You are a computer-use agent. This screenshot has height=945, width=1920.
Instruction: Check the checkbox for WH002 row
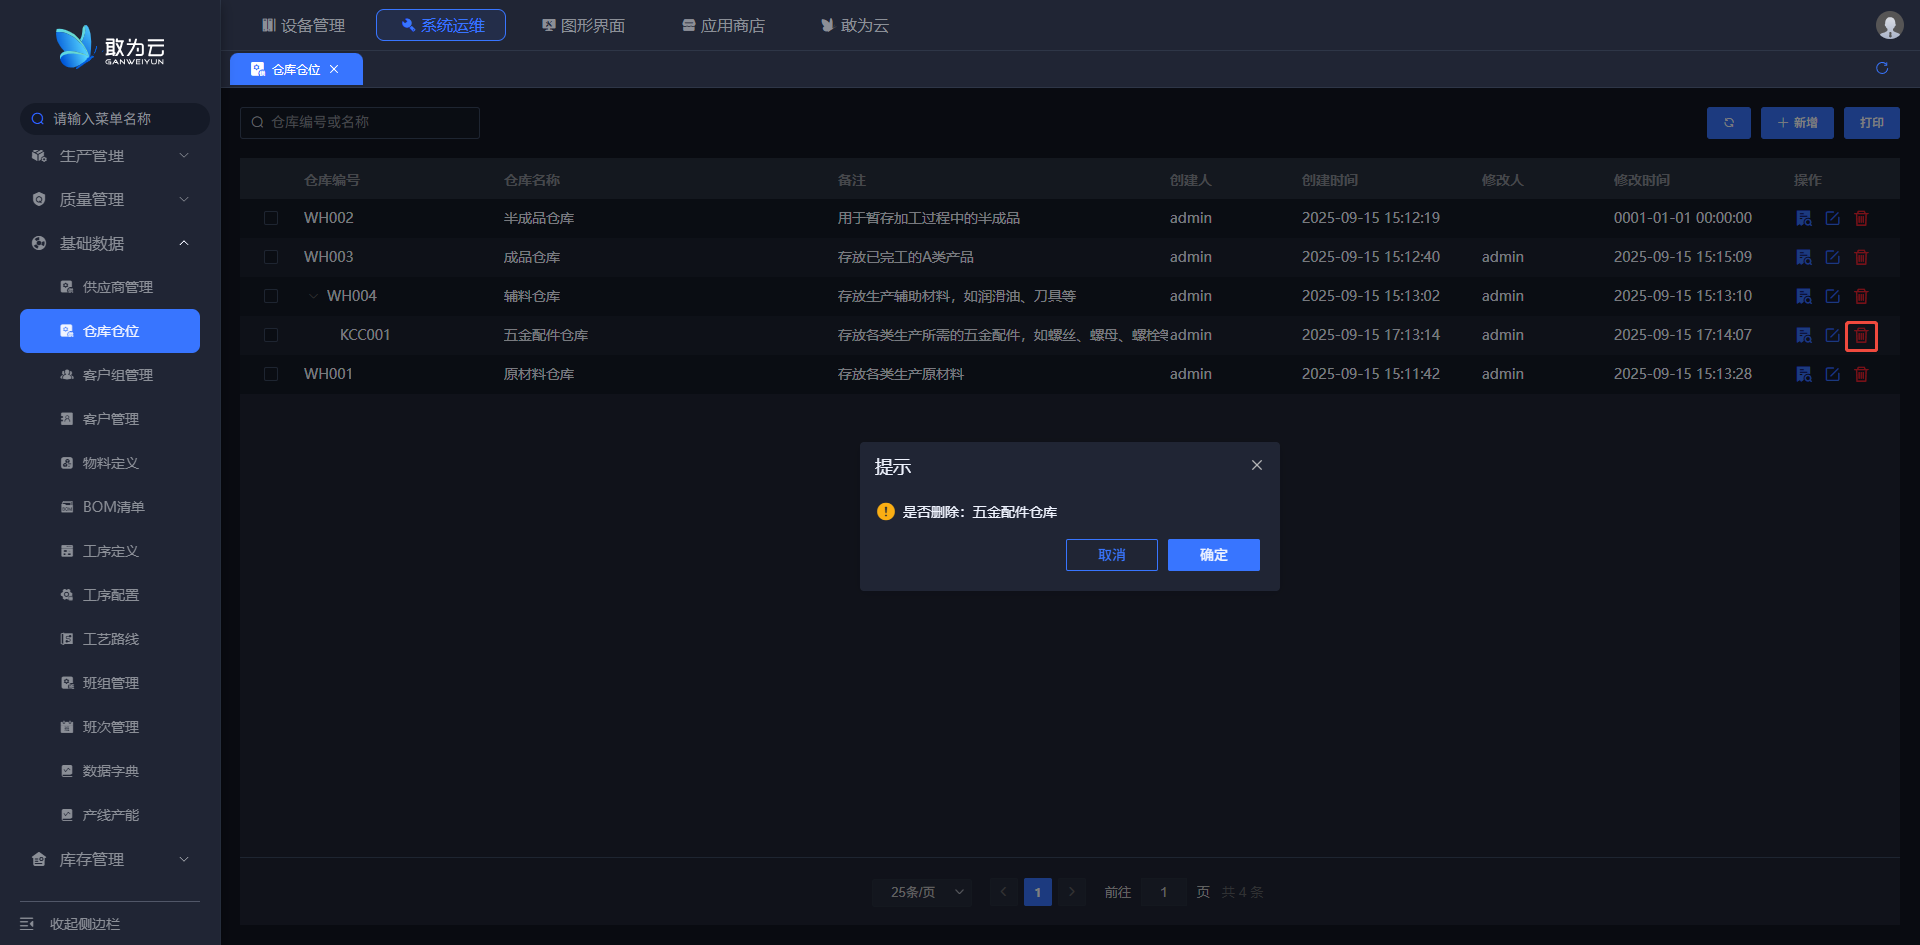[x=271, y=218]
